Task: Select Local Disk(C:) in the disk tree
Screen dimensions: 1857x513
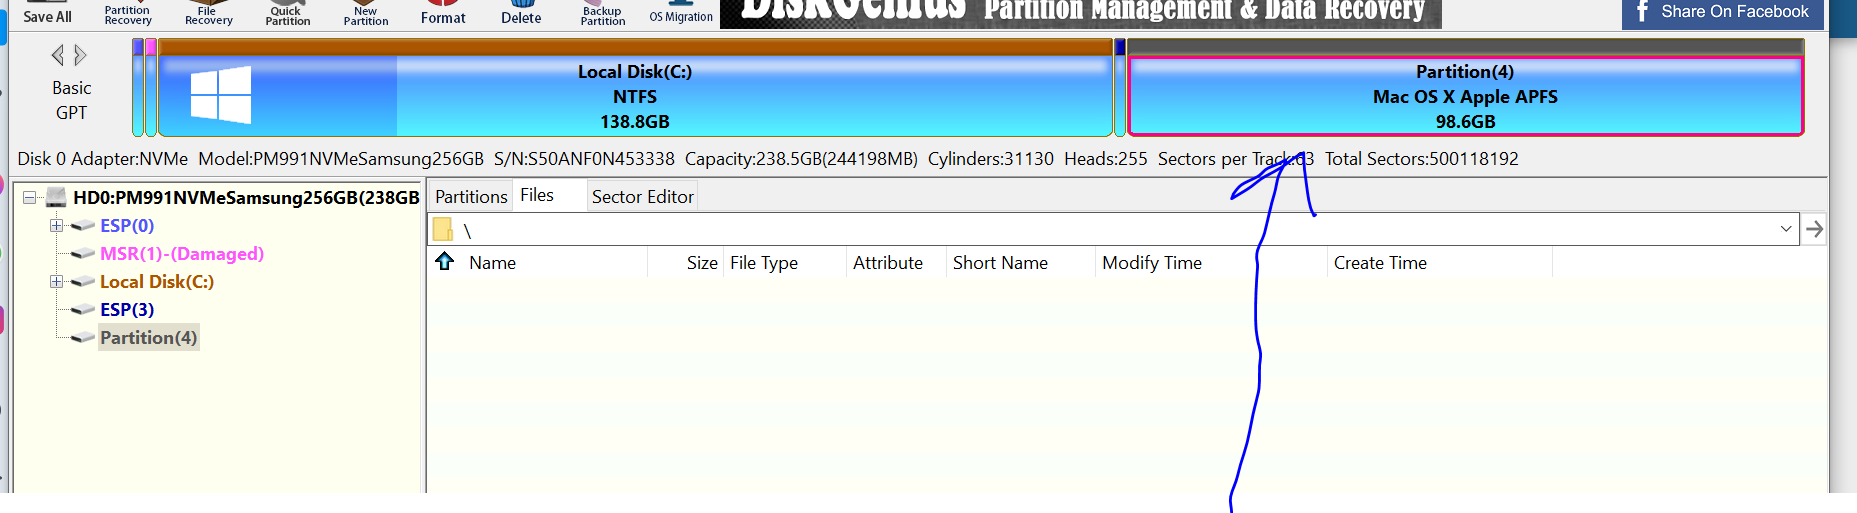Action: click(x=157, y=281)
